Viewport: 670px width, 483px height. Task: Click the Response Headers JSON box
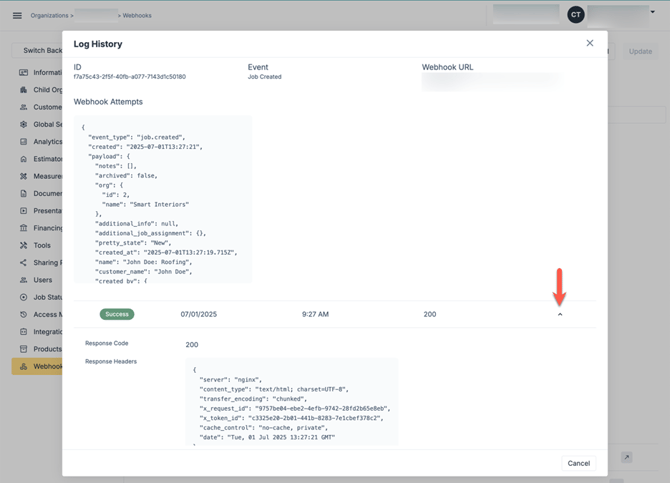point(291,400)
